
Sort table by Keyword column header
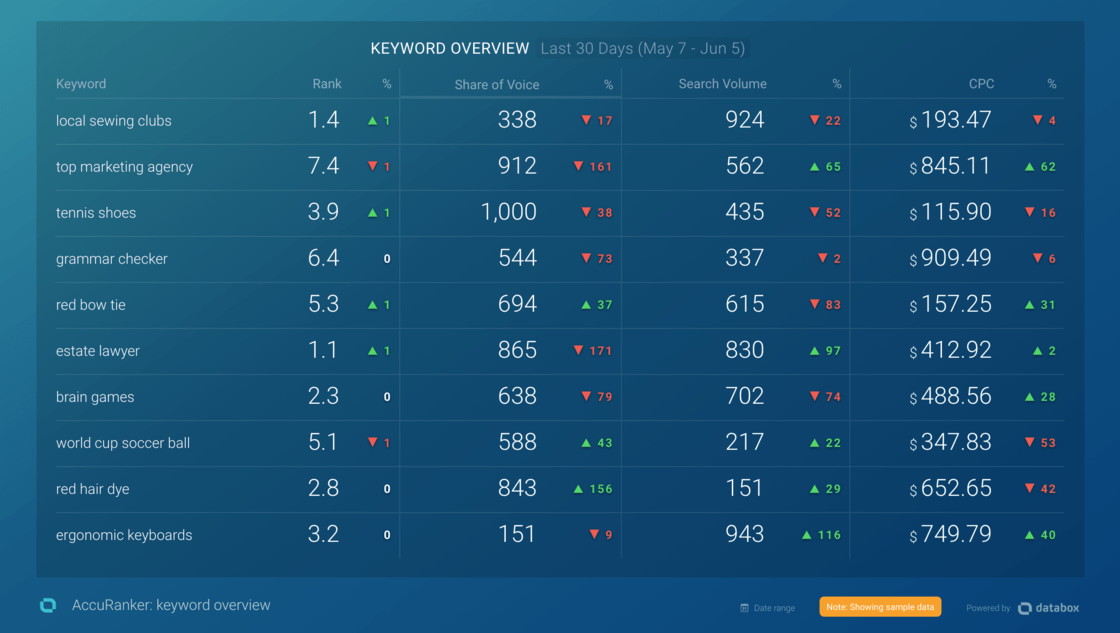tap(81, 84)
